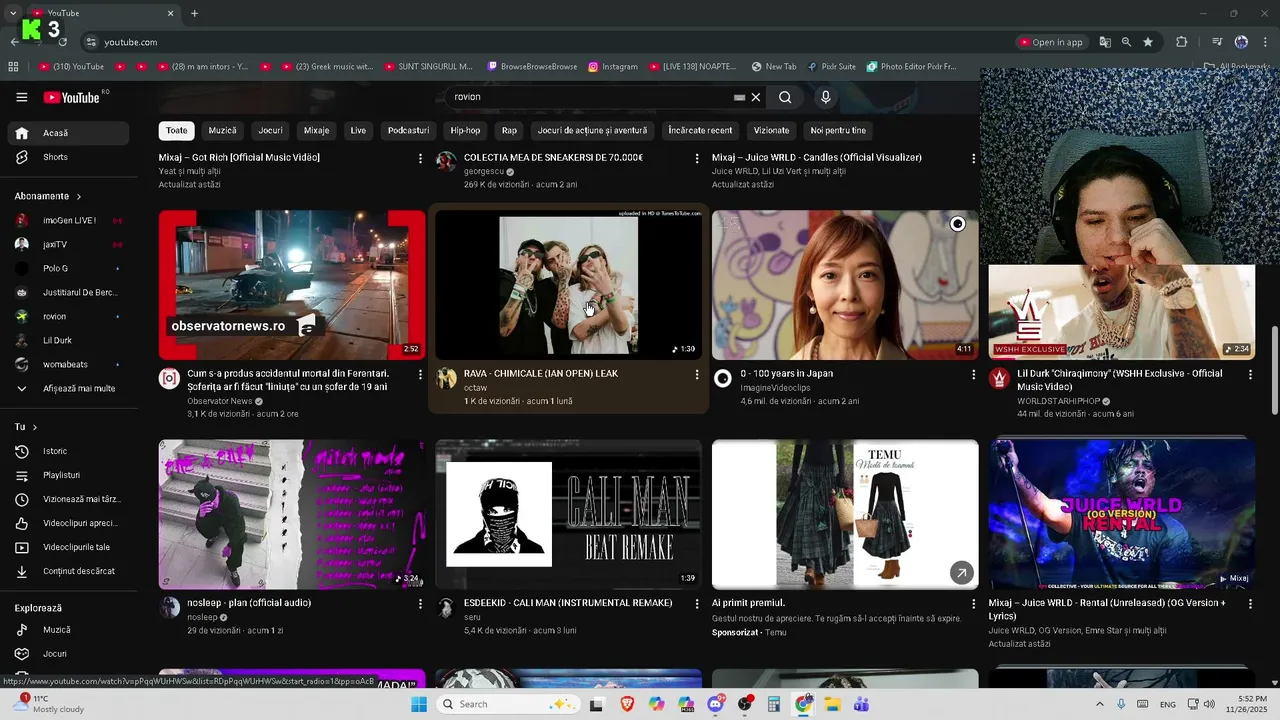Open the YouTube hamburger guide menu

21,97
